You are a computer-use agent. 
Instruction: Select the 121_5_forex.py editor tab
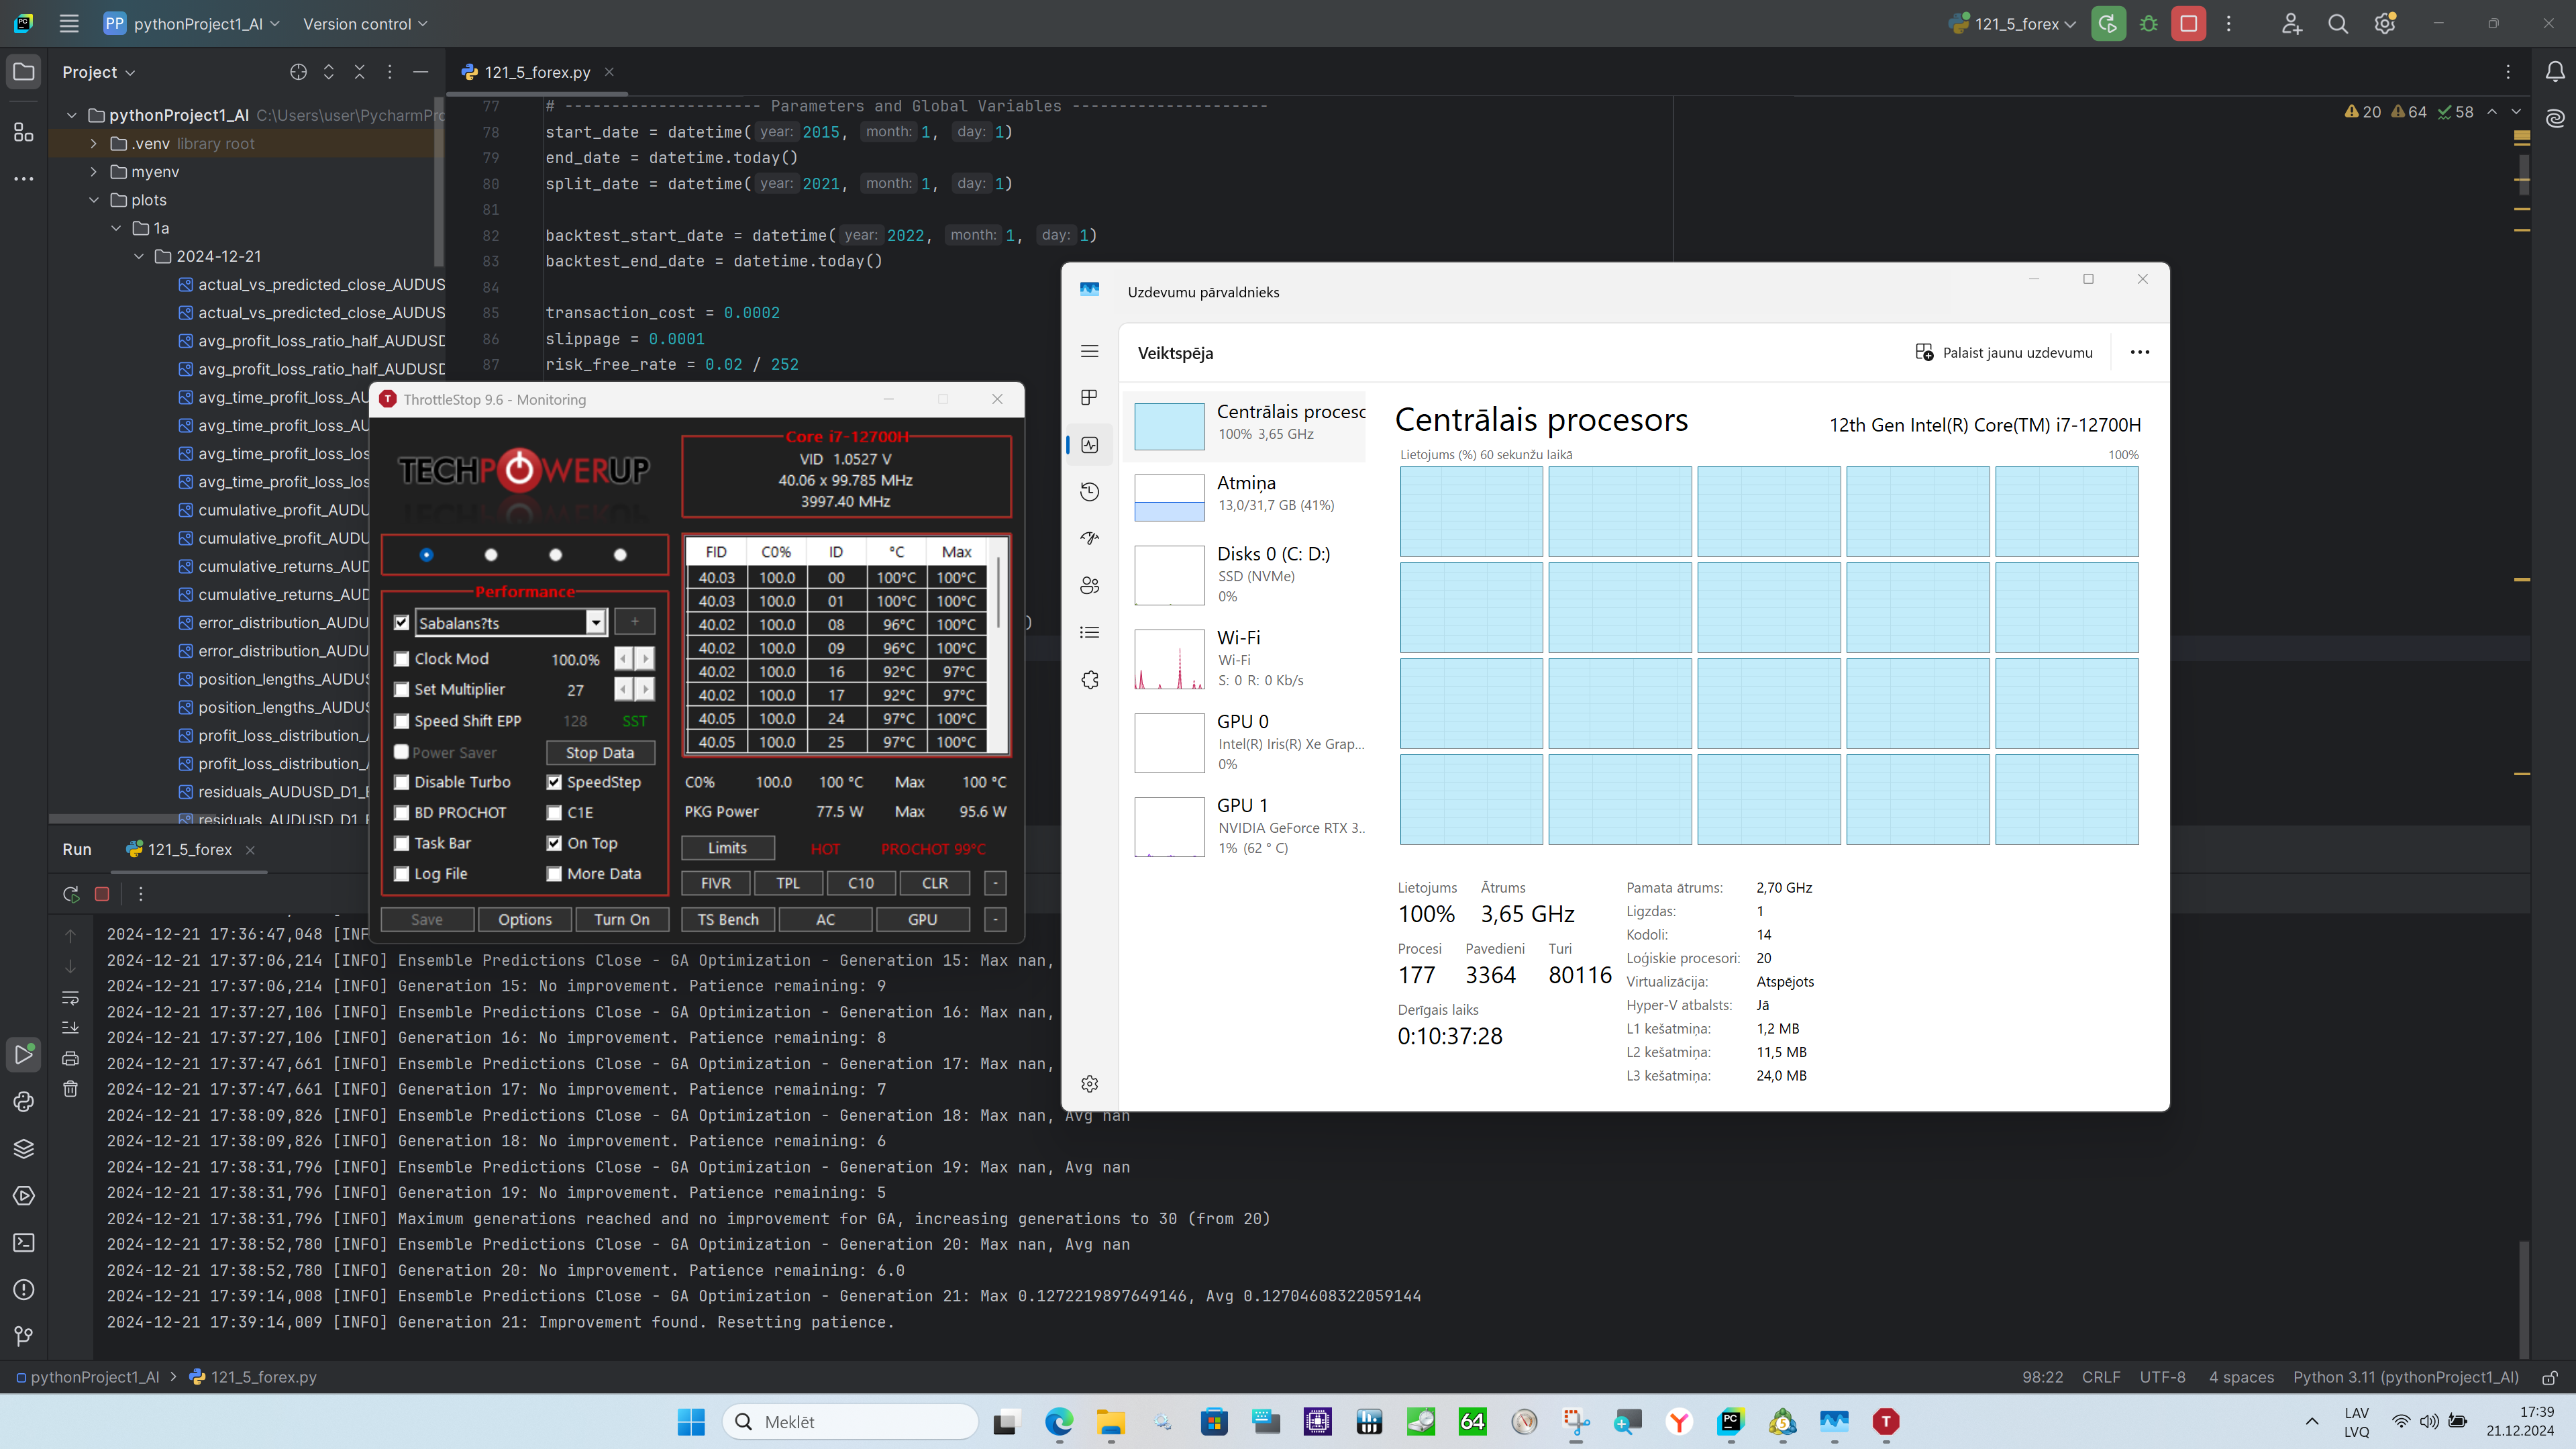click(537, 72)
